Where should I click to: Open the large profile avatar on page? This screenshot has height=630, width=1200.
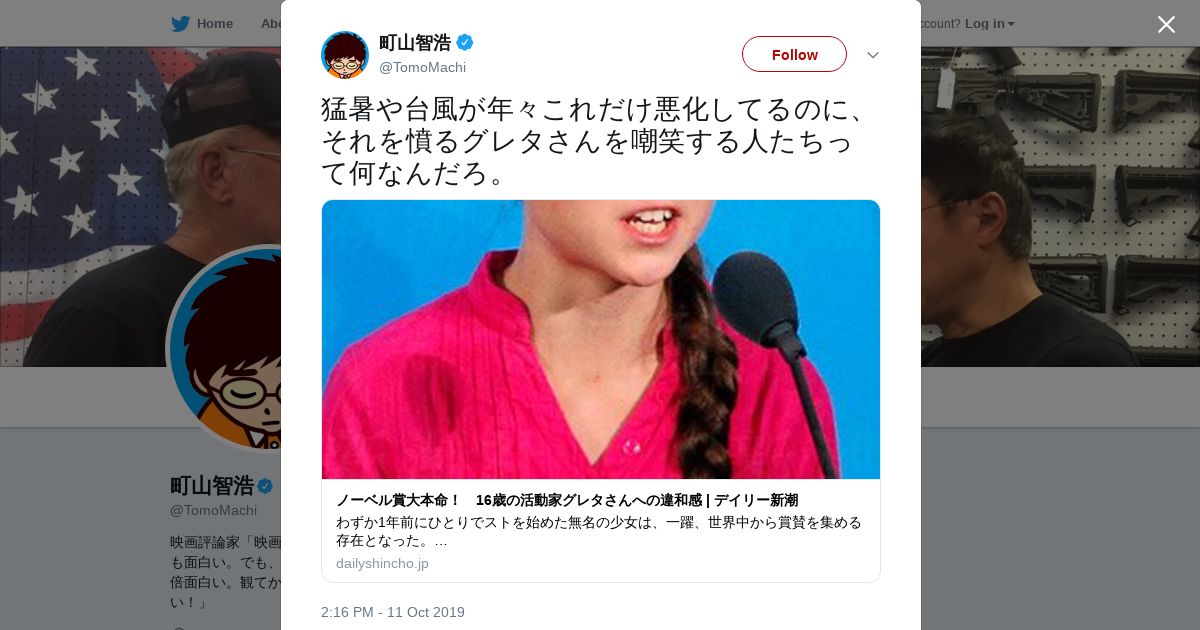tap(225, 349)
